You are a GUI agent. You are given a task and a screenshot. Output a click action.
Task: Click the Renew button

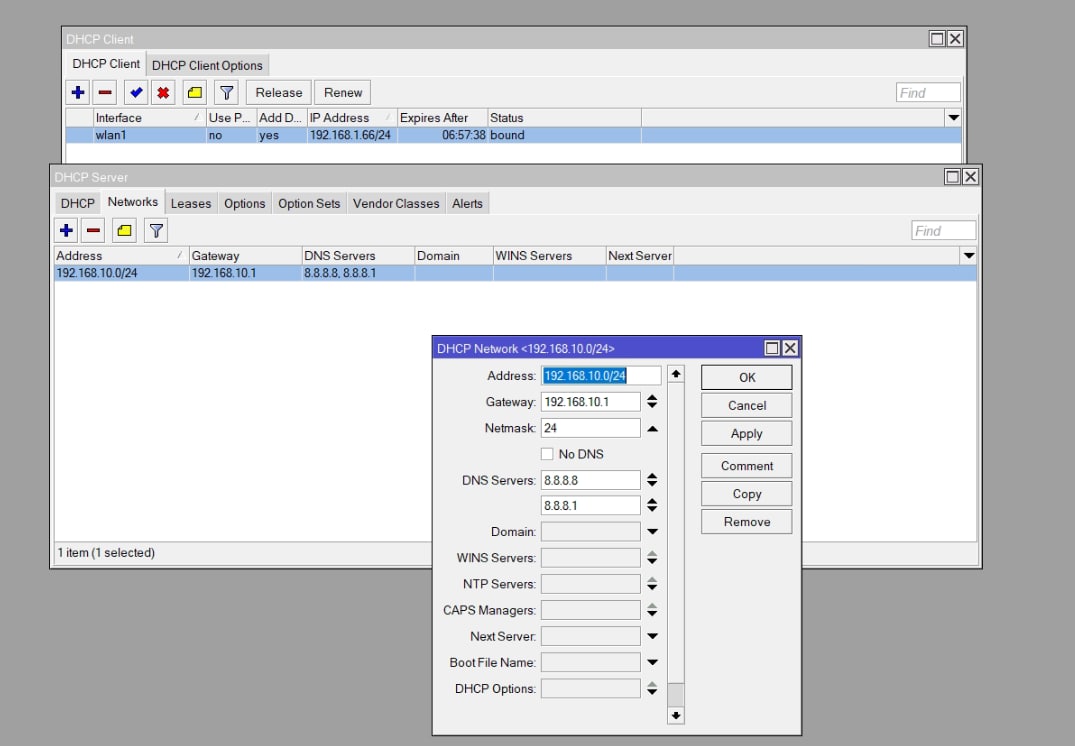pyautogui.click(x=343, y=93)
